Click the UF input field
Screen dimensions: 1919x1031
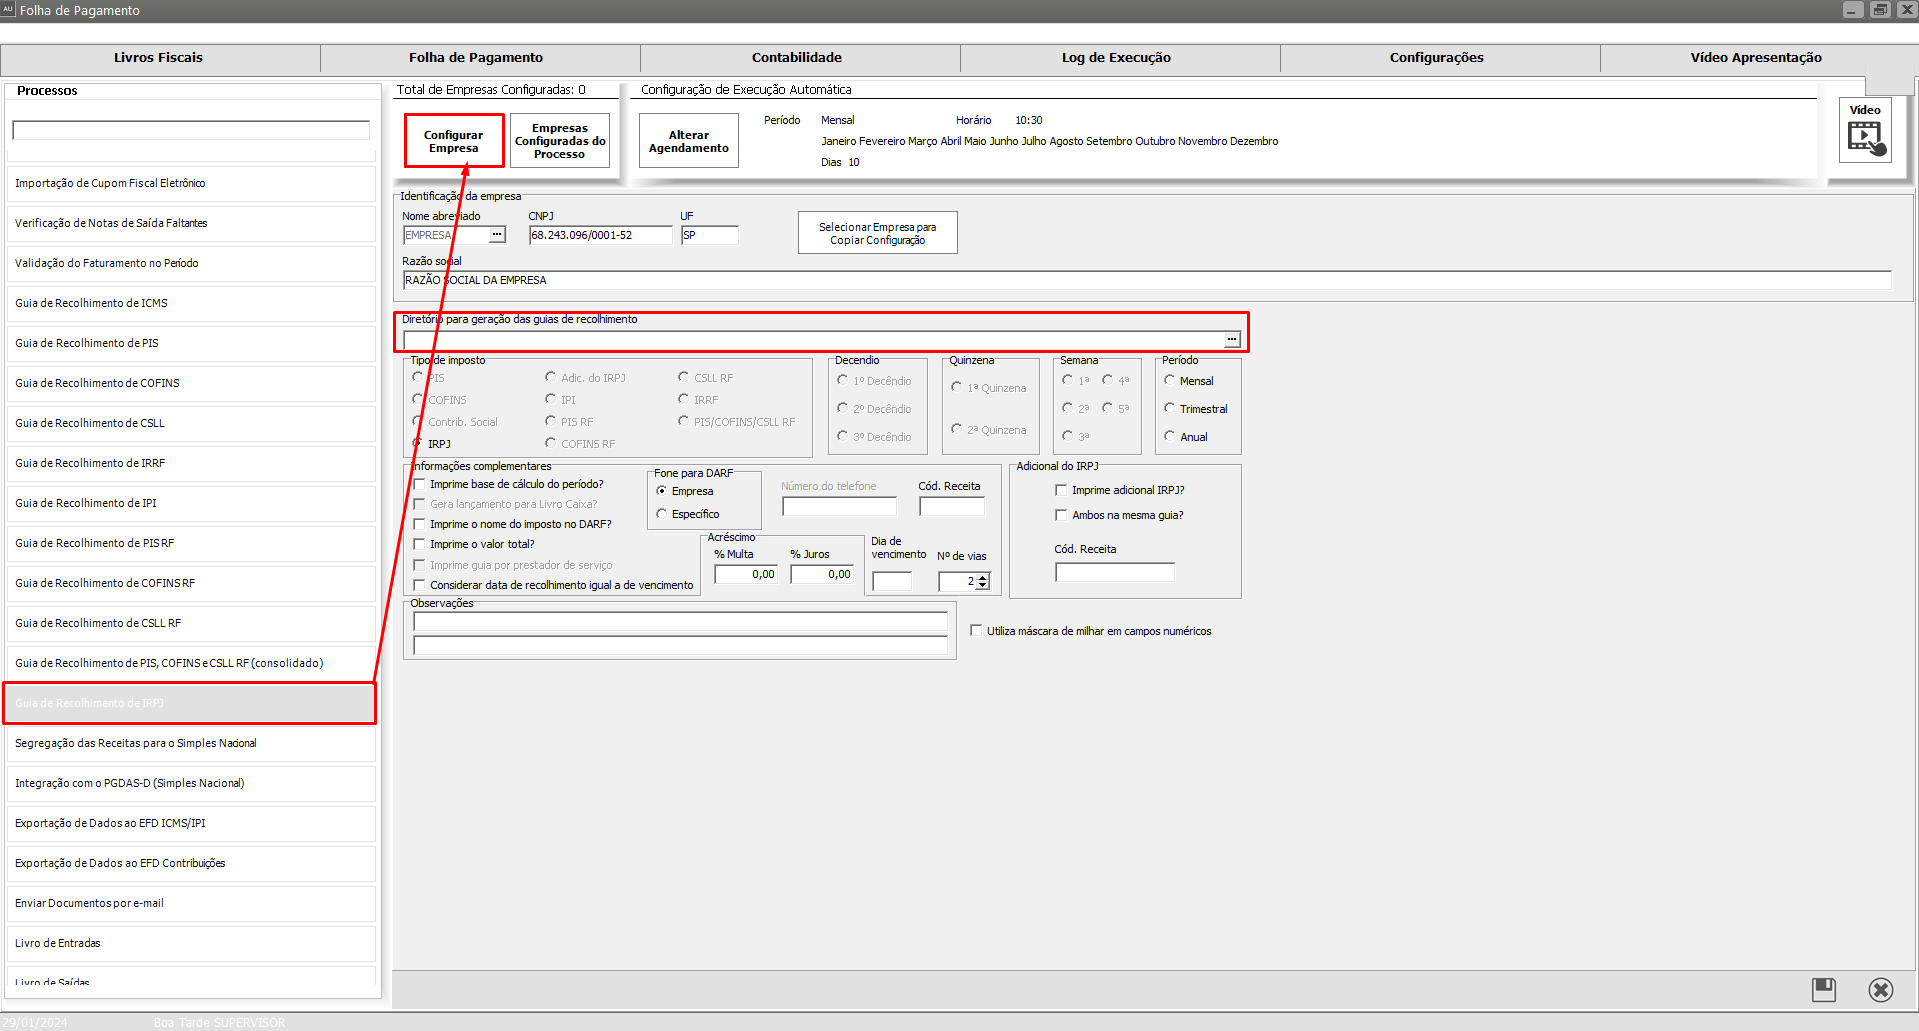(x=709, y=235)
